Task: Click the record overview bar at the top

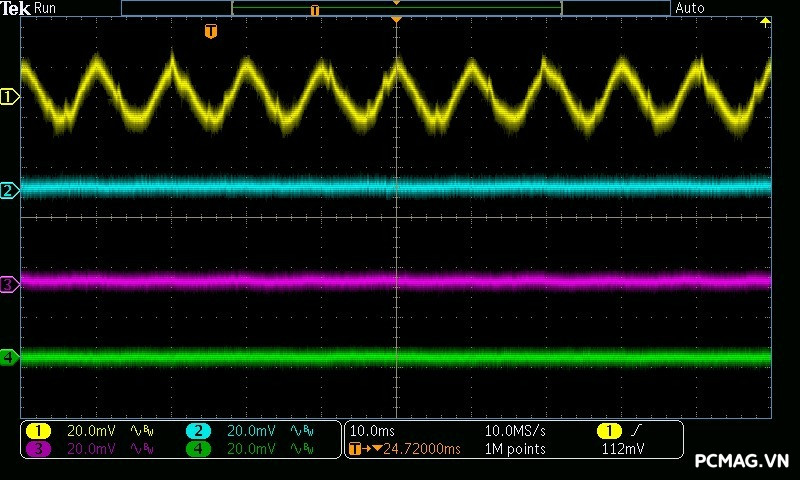Action: pos(396,8)
